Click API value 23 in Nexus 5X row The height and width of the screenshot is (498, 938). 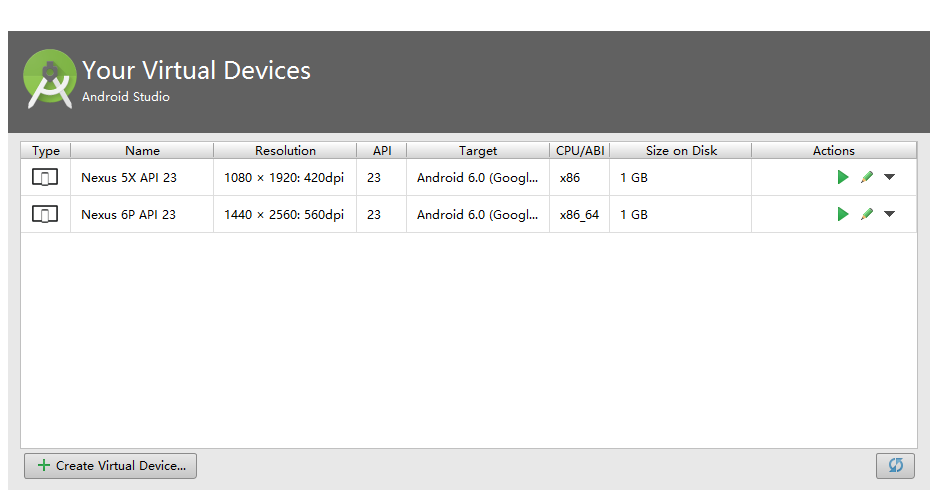click(x=374, y=178)
